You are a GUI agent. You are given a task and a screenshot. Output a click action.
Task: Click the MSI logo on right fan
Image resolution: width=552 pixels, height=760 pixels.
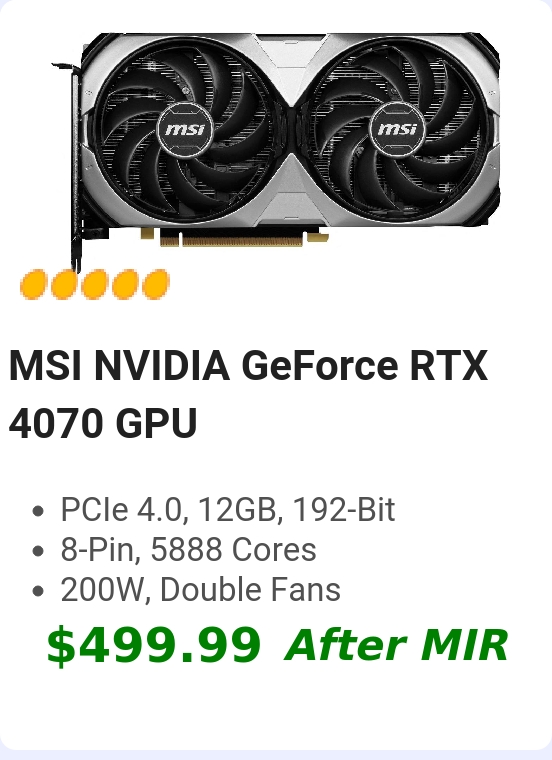[397, 128]
